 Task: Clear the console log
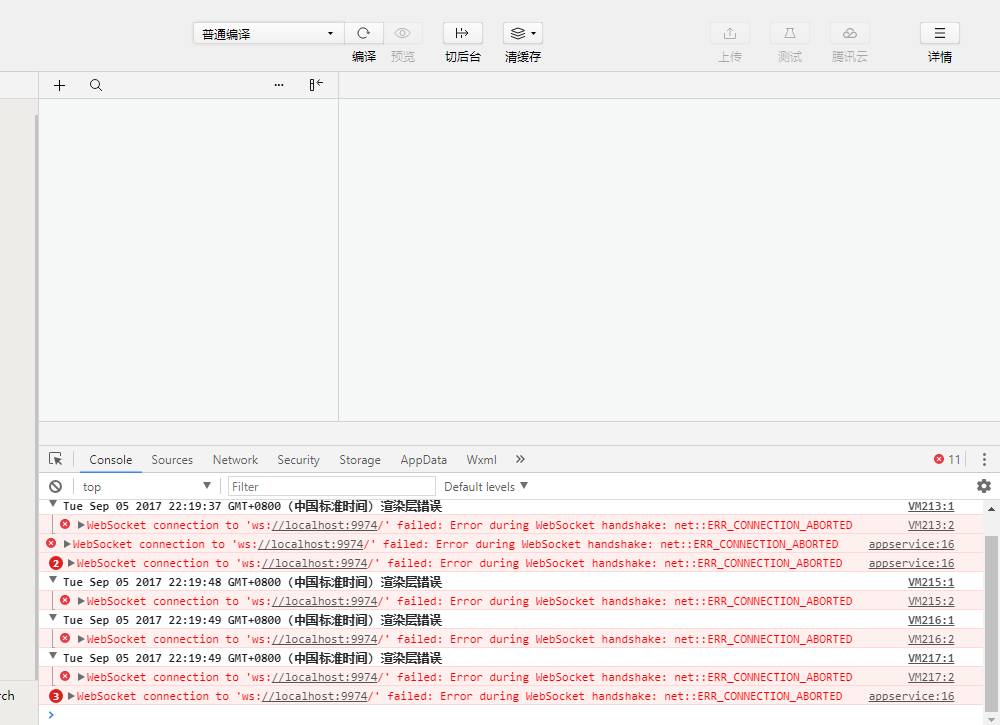[x=55, y=487]
